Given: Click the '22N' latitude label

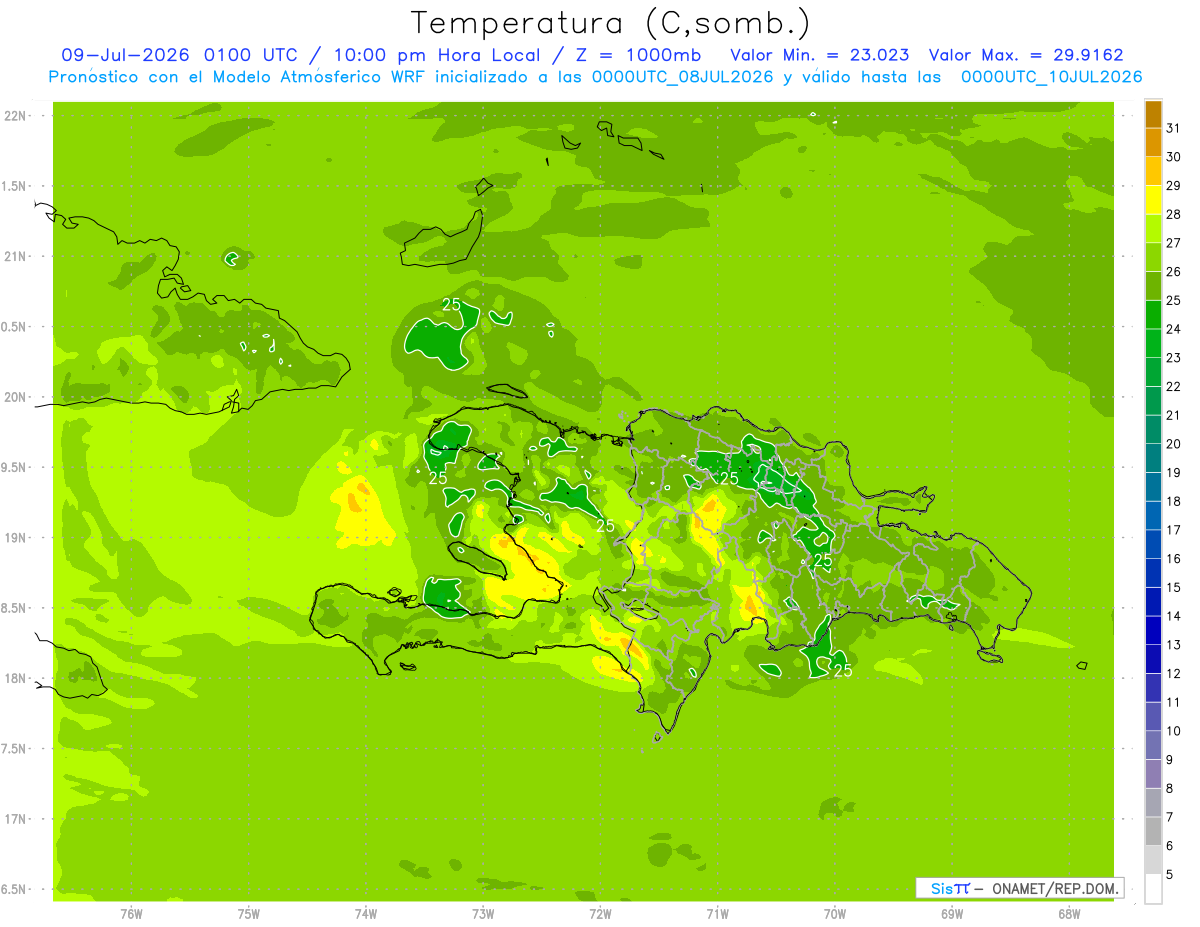Looking at the screenshot, I should 17,116.
